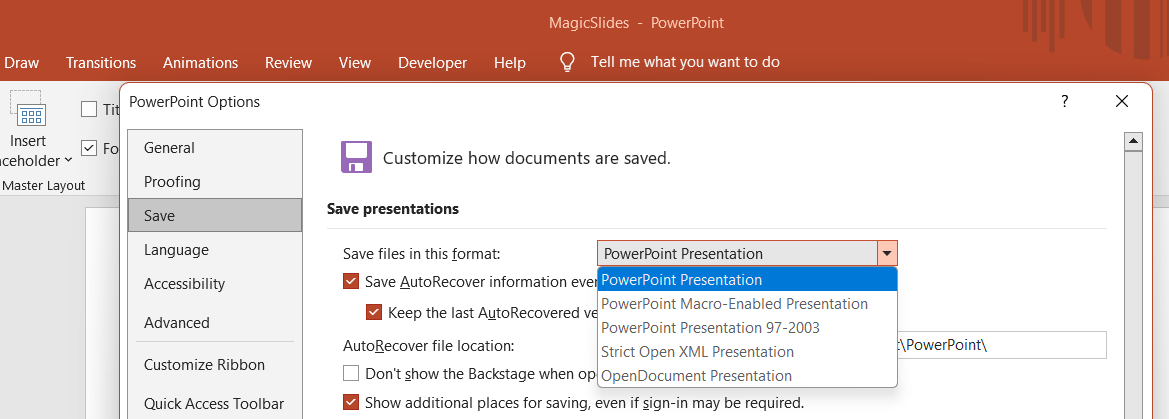Go to the Advanced options category
Image resolution: width=1169 pixels, height=419 pixels.
click(x=177, y=322)
